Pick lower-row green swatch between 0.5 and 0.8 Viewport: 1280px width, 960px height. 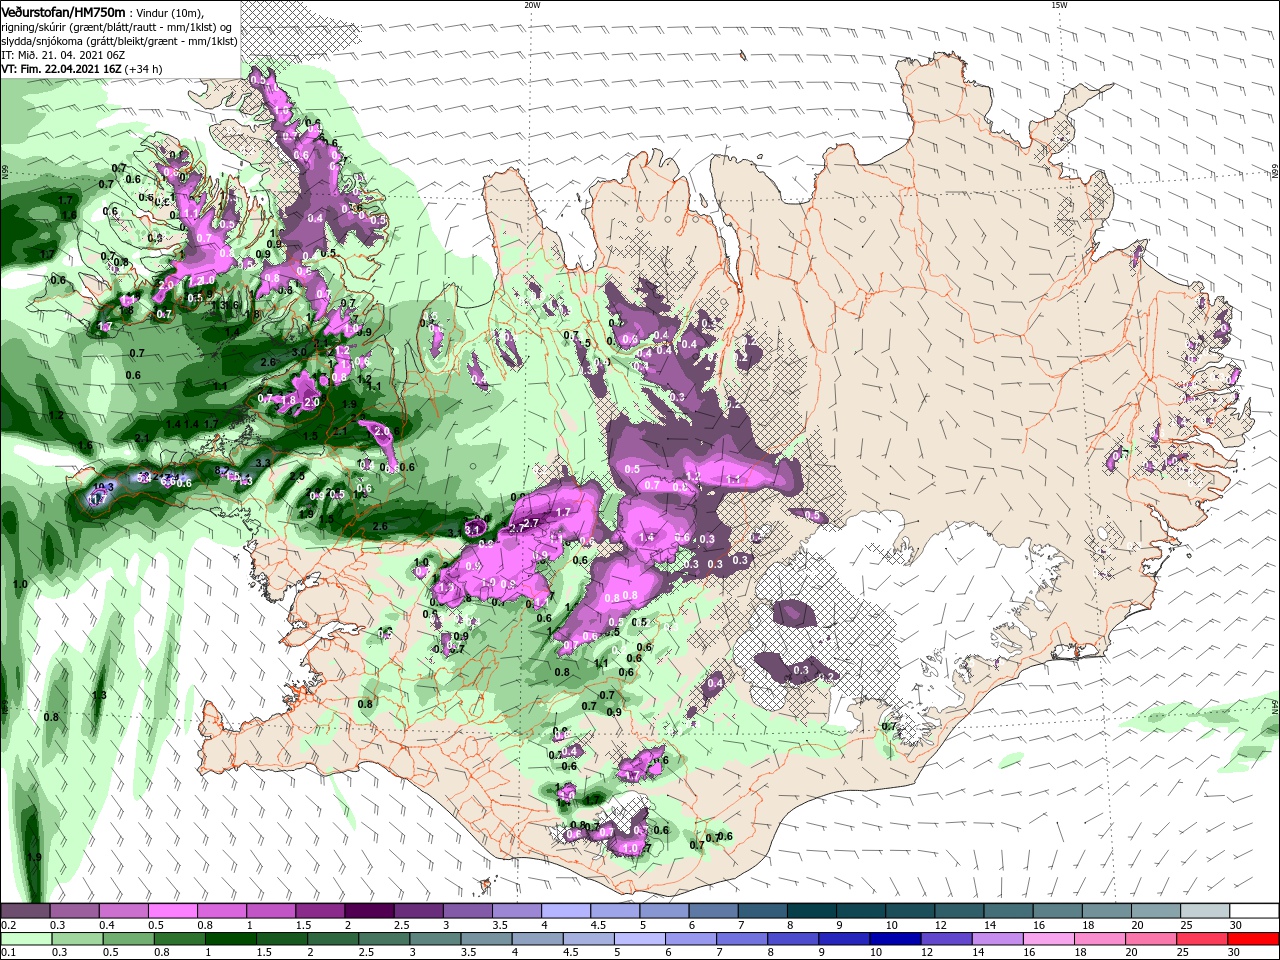[x=128, y=939]
